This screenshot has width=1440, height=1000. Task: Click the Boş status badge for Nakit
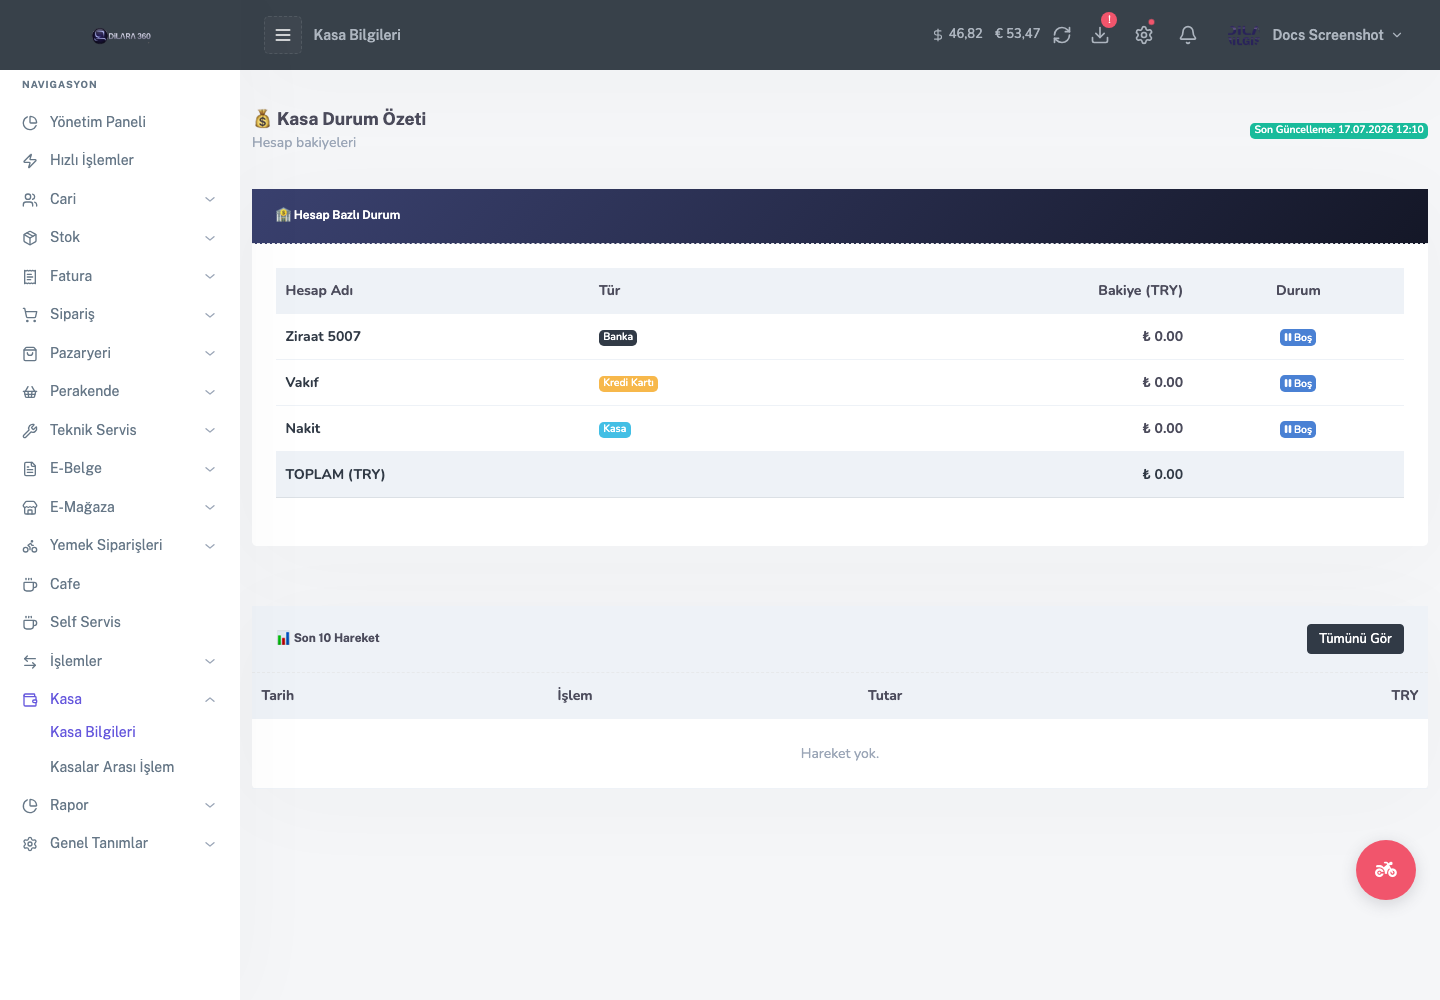point(1298,430)
